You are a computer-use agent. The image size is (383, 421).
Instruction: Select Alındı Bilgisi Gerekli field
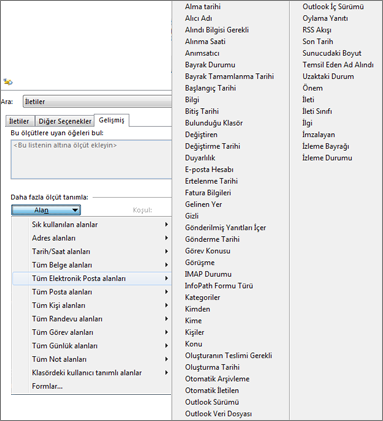click(217, 30)
